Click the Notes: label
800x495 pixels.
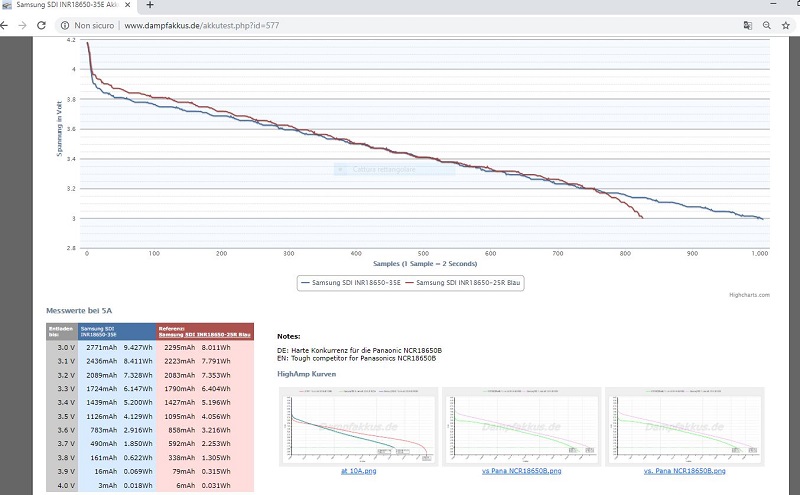(x=289, y=336)
